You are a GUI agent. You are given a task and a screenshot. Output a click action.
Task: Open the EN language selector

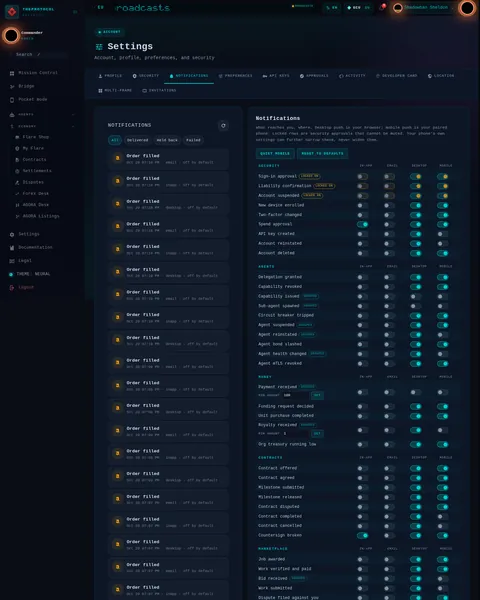[x=331, y=8]
